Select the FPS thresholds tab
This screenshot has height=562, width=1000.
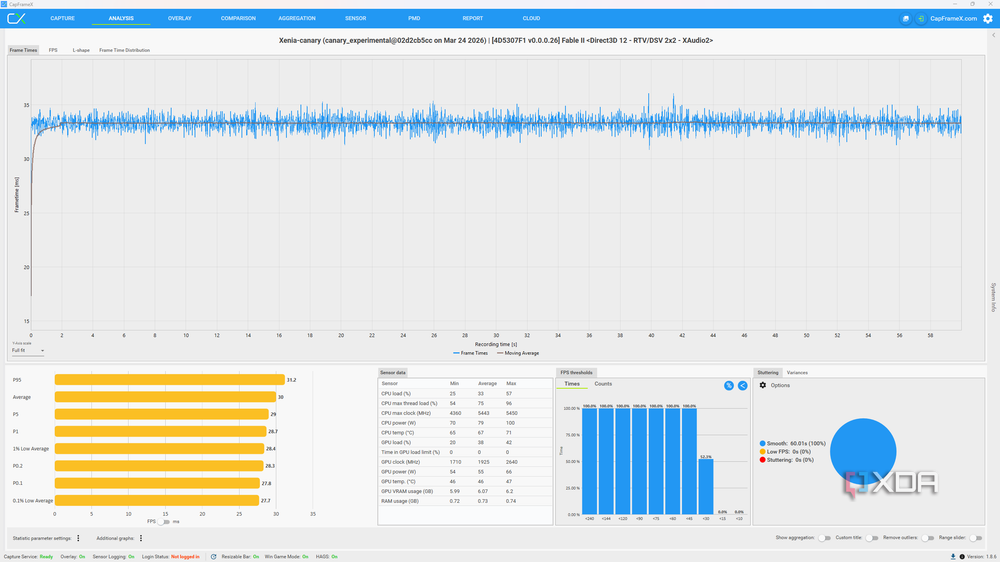point(577,373)
